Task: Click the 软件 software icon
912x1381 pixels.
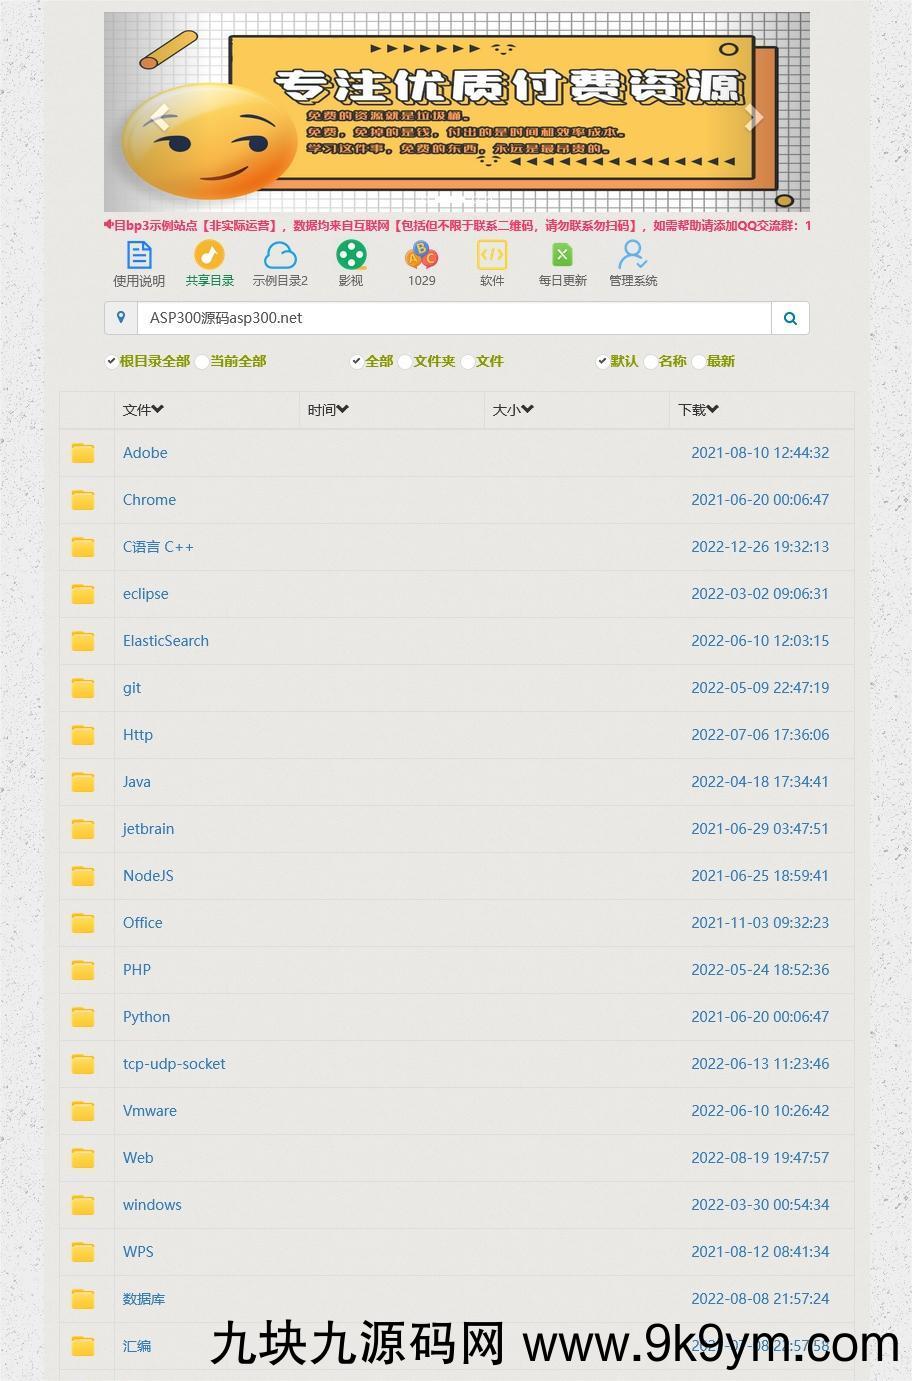Action: tap(492, 263)
